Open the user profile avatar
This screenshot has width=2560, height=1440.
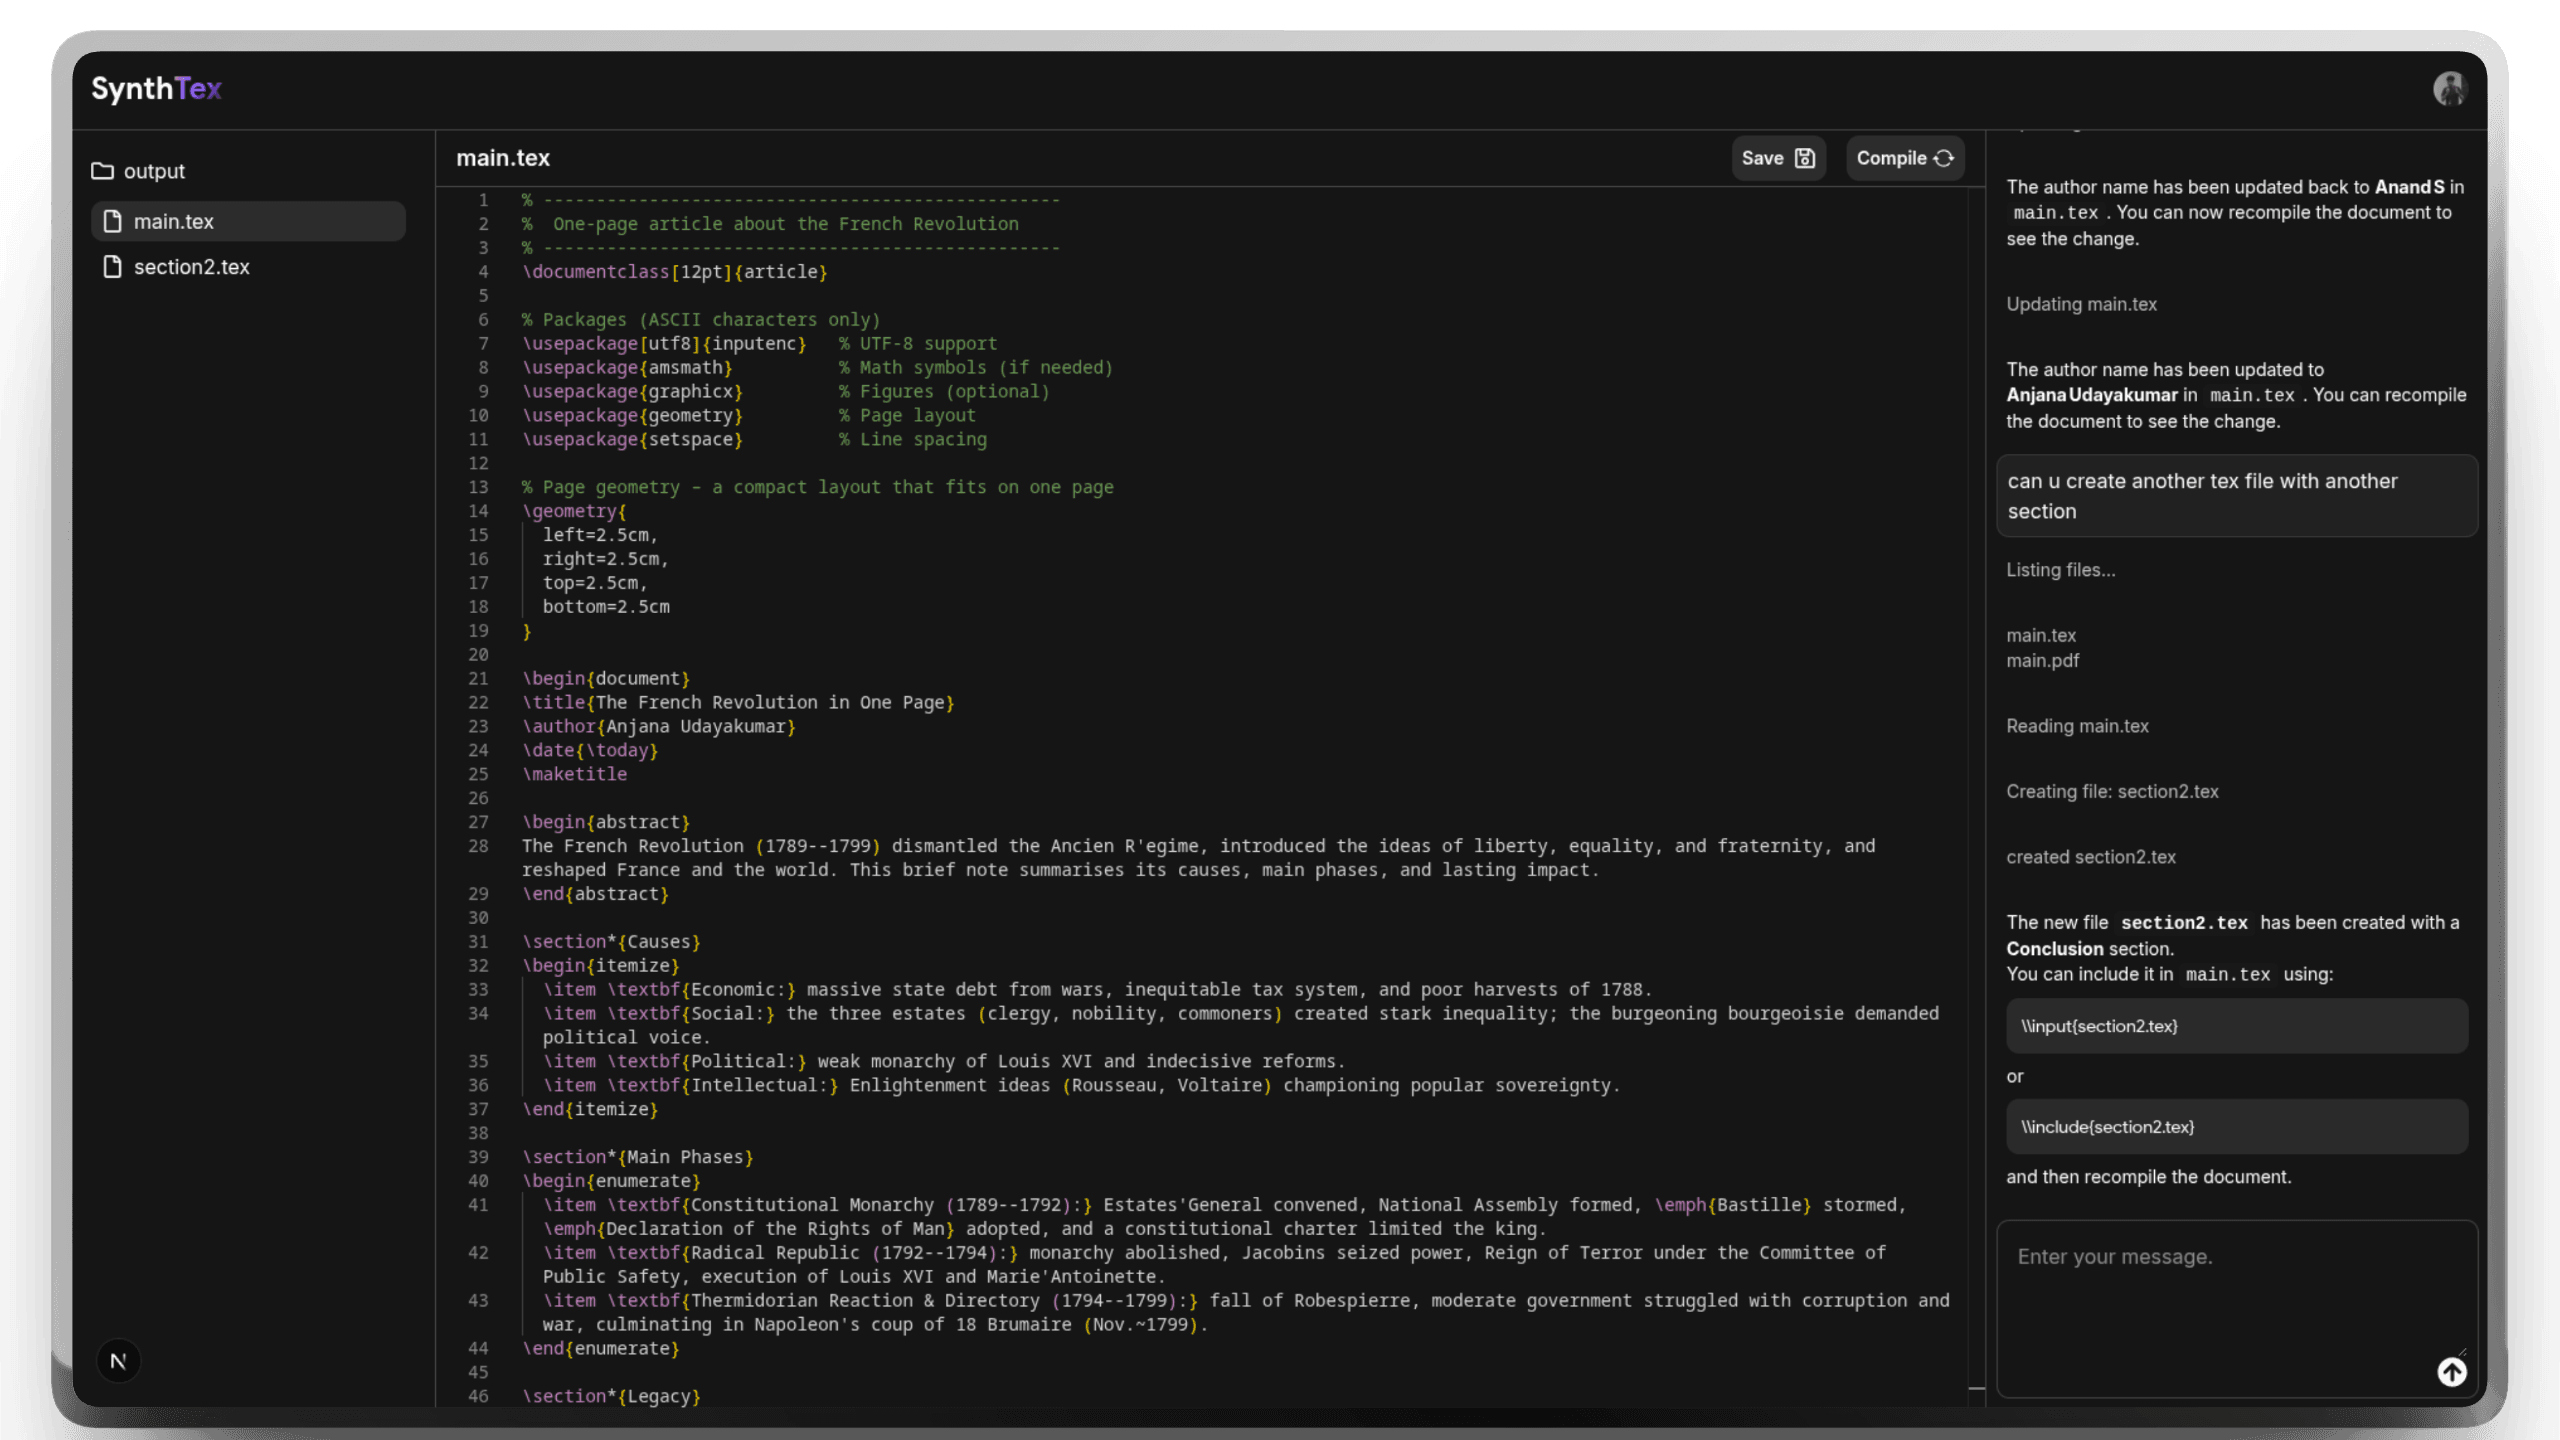(x=2449, y=89)
